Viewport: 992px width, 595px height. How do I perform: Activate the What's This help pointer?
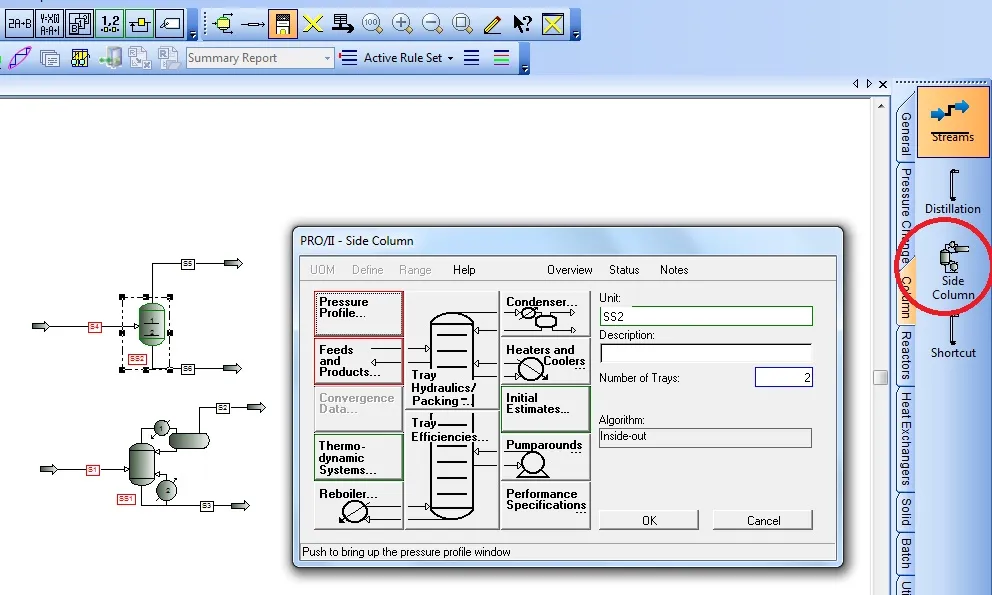[x=523, y=24]
